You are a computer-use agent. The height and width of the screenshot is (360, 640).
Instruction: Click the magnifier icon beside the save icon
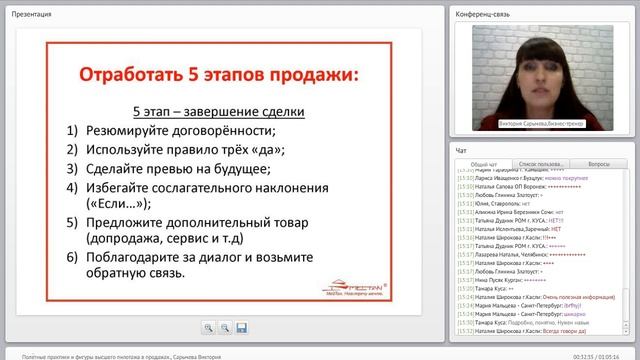point(225,328)
